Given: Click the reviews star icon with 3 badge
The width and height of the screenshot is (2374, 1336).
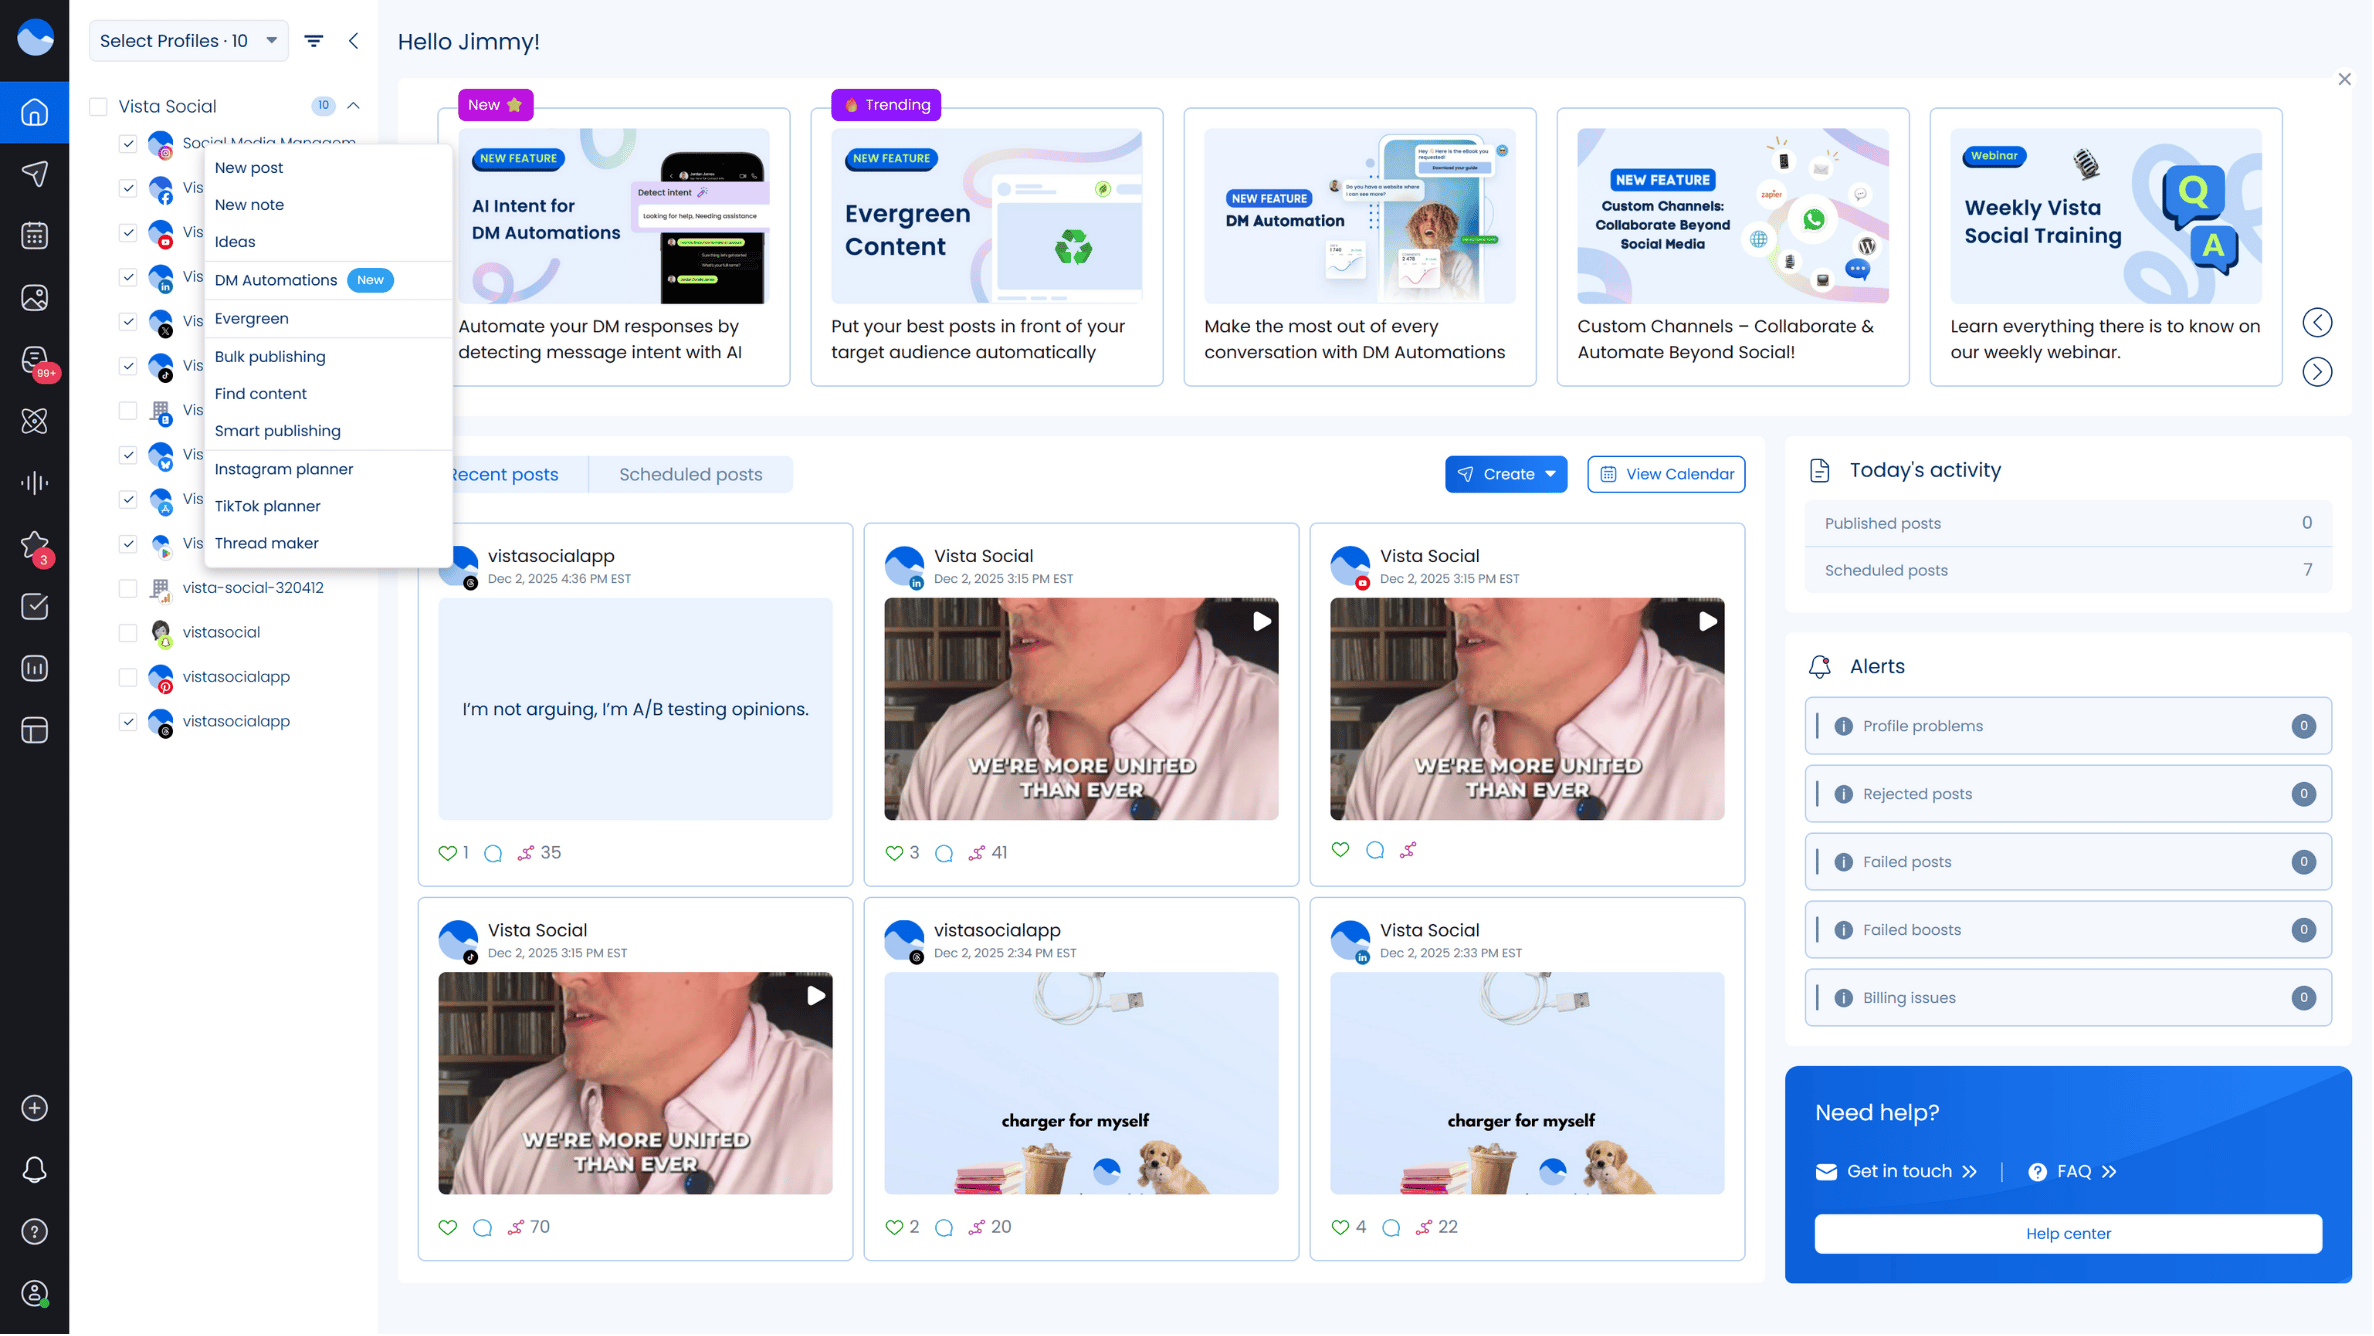Looking at the screenshot, I should (34, 545).
